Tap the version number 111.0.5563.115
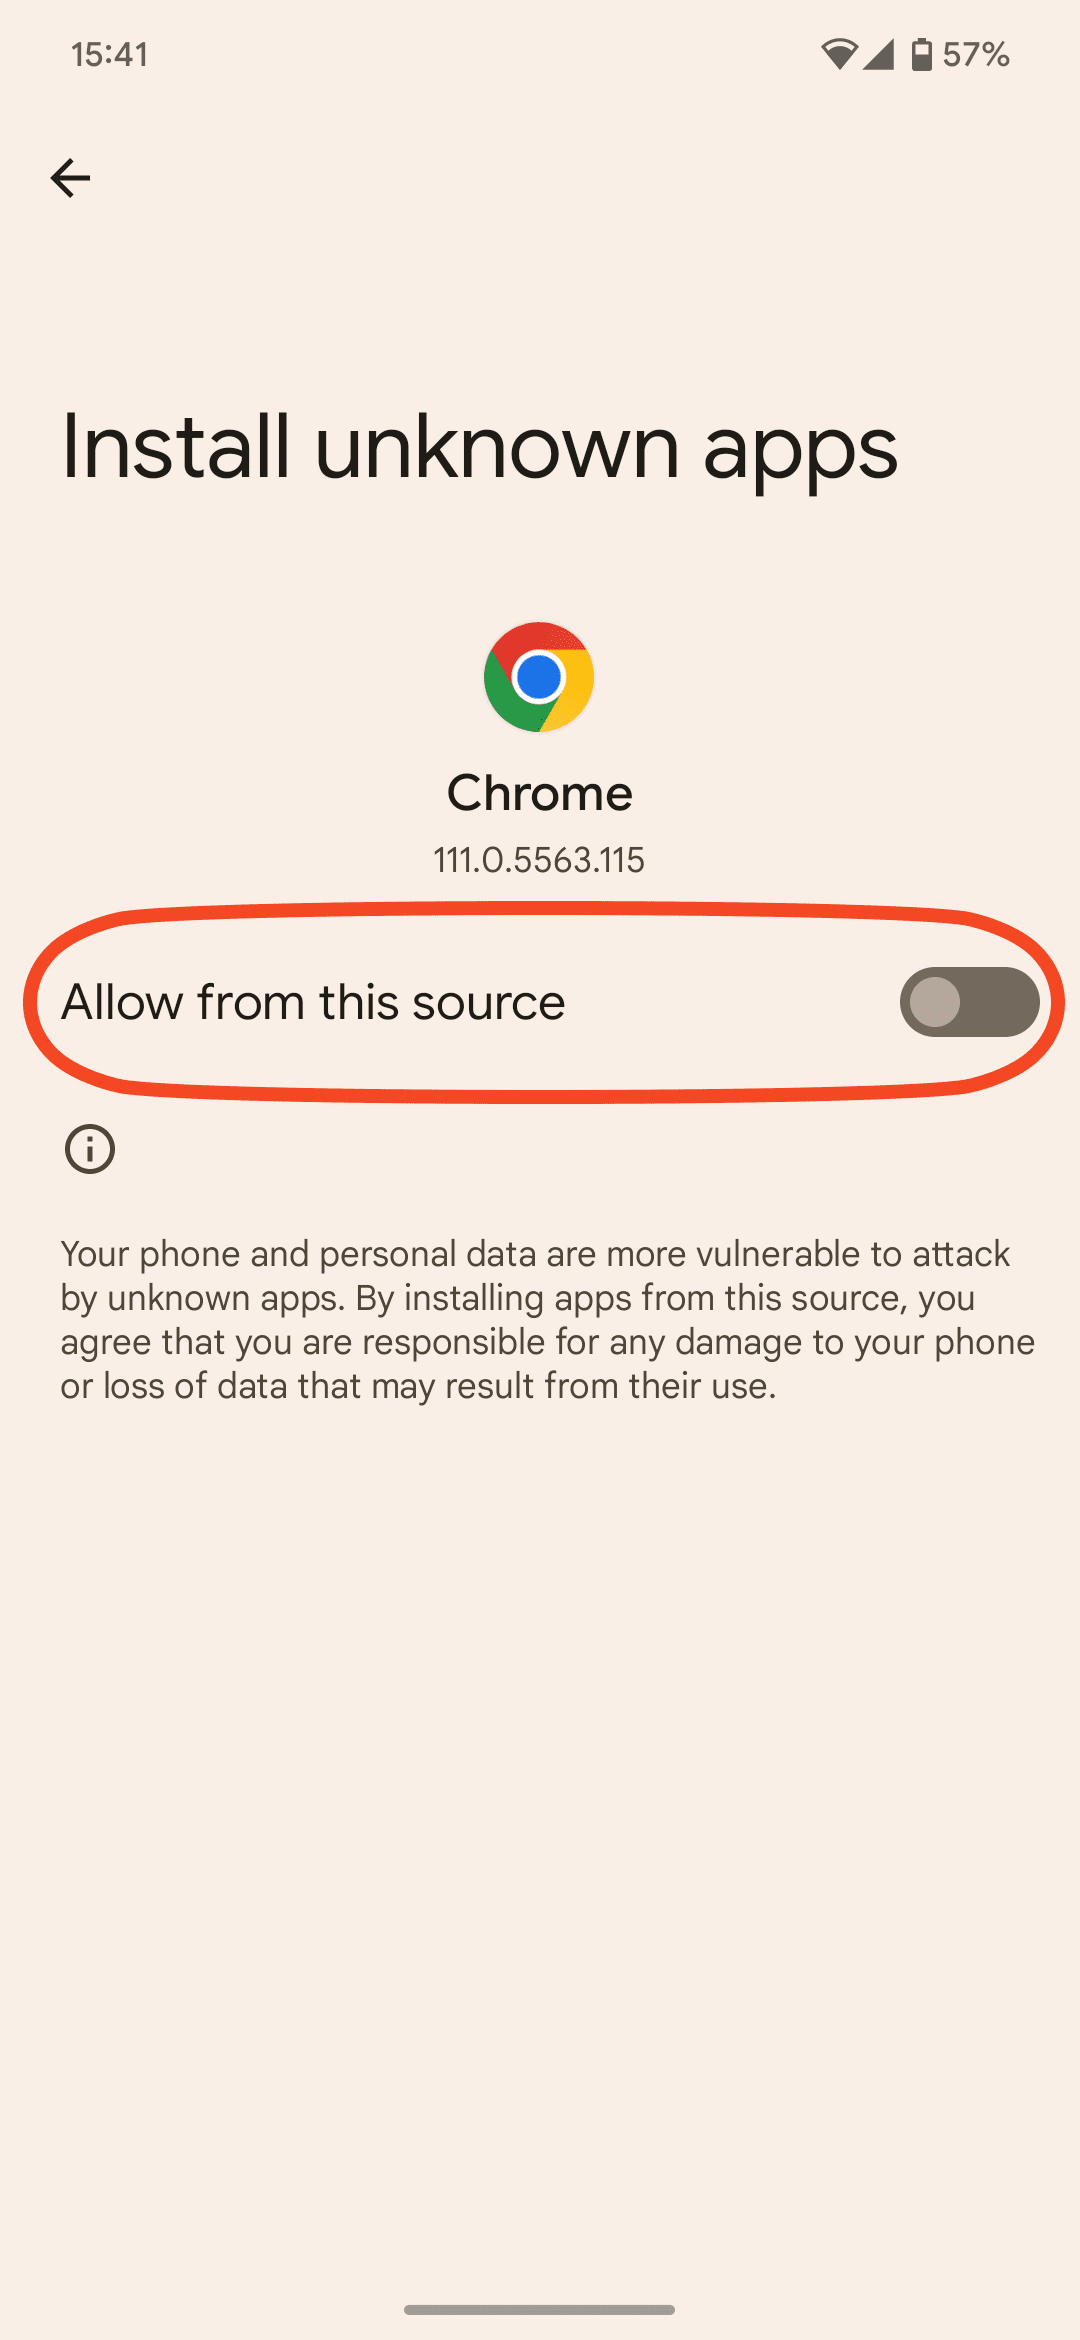 point(539,860)
